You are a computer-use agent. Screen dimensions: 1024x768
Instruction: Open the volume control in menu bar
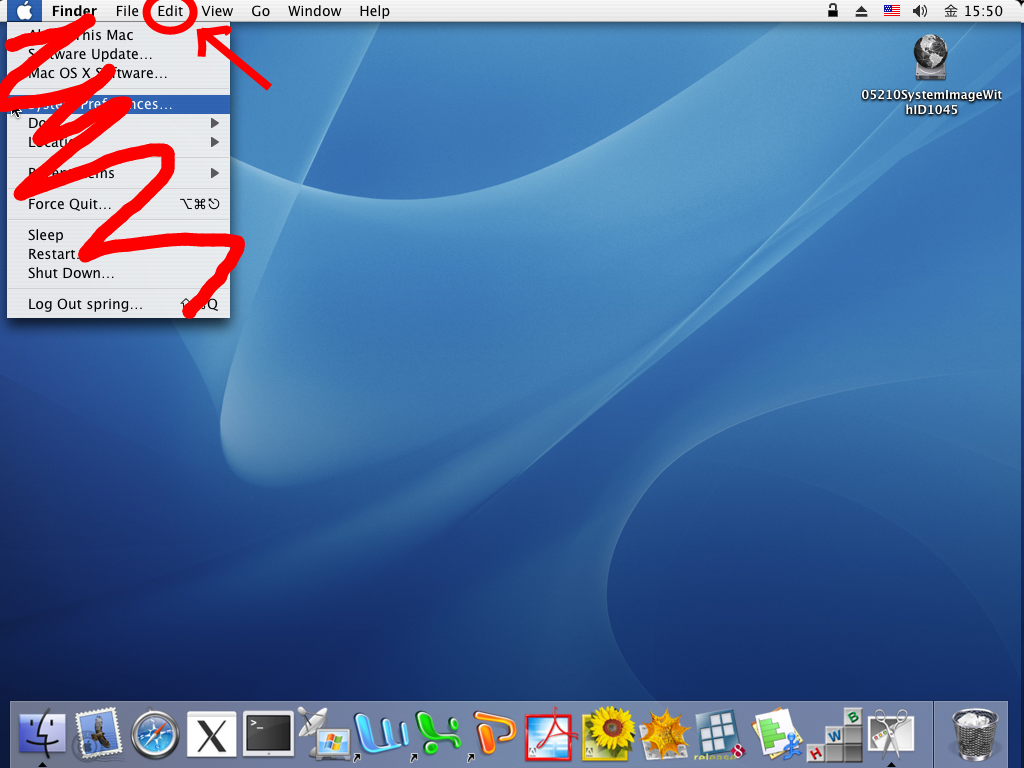coord(920,11)
